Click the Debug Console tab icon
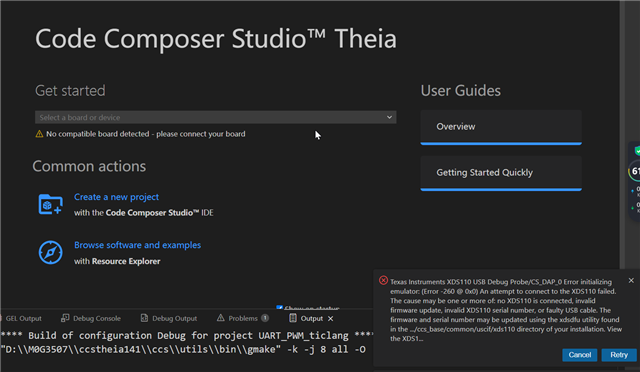This screenshot has width=640, height=372. pyautogui.click(x=65, y=318)
